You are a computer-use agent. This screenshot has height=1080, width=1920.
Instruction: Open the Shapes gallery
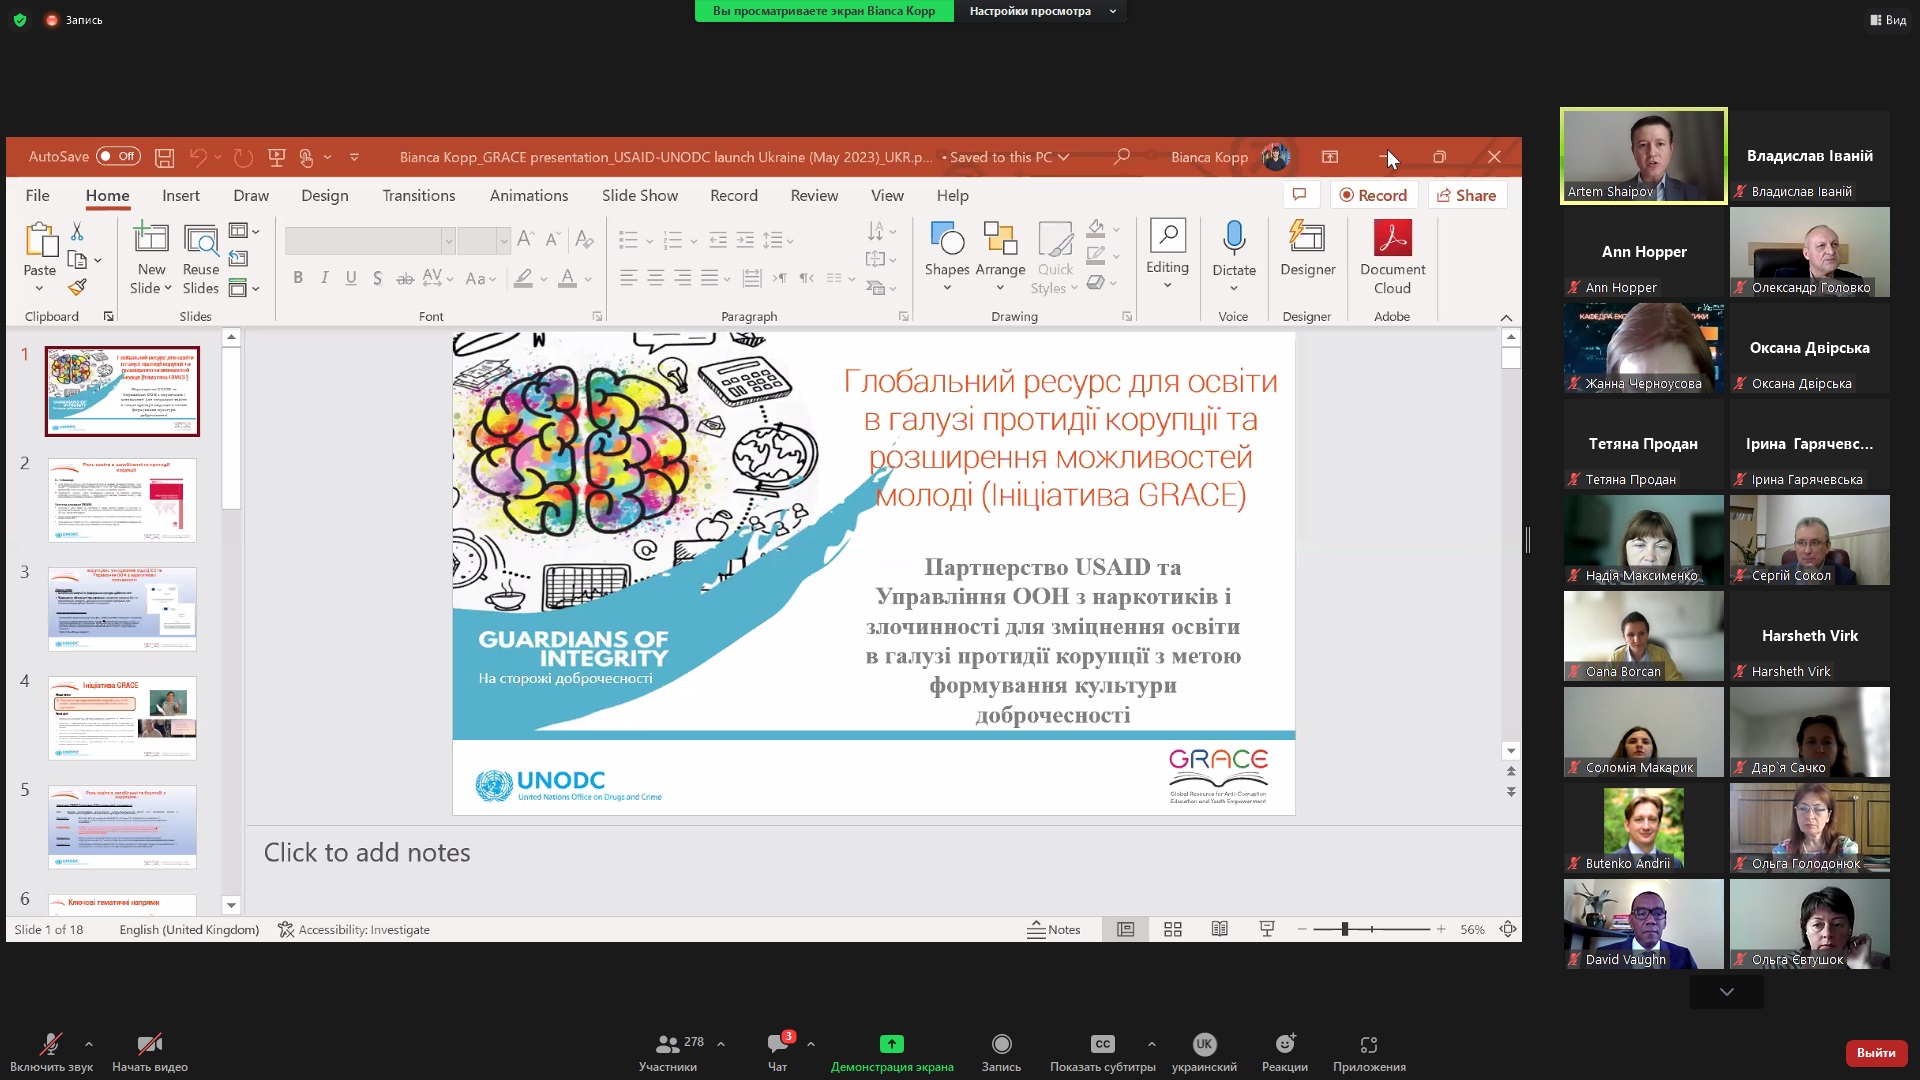[x=947, y=258]
